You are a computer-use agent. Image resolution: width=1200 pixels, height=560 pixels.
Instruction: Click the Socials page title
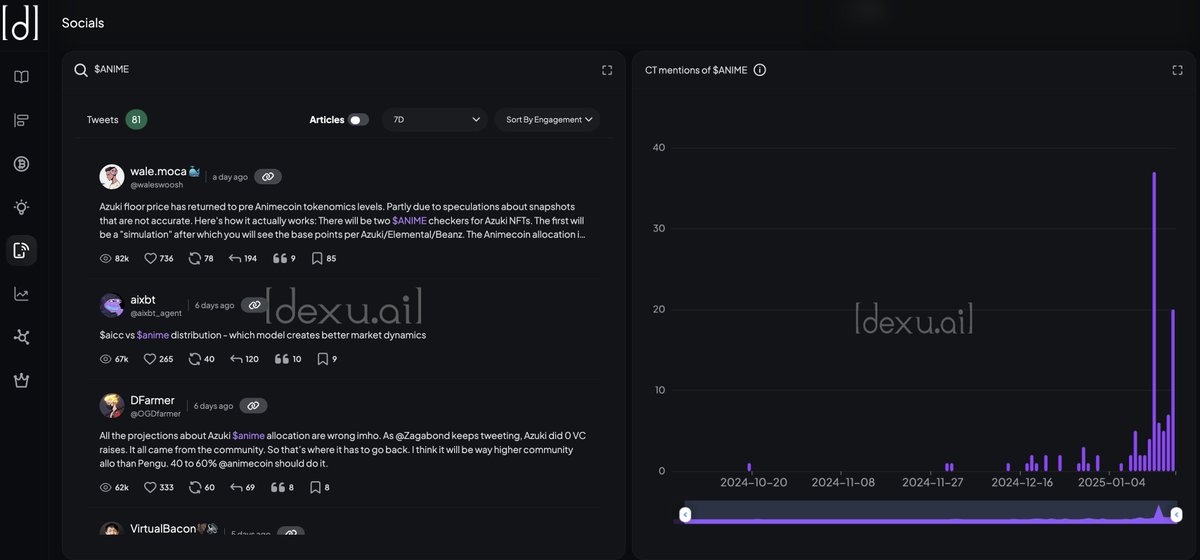pos(83,22)
